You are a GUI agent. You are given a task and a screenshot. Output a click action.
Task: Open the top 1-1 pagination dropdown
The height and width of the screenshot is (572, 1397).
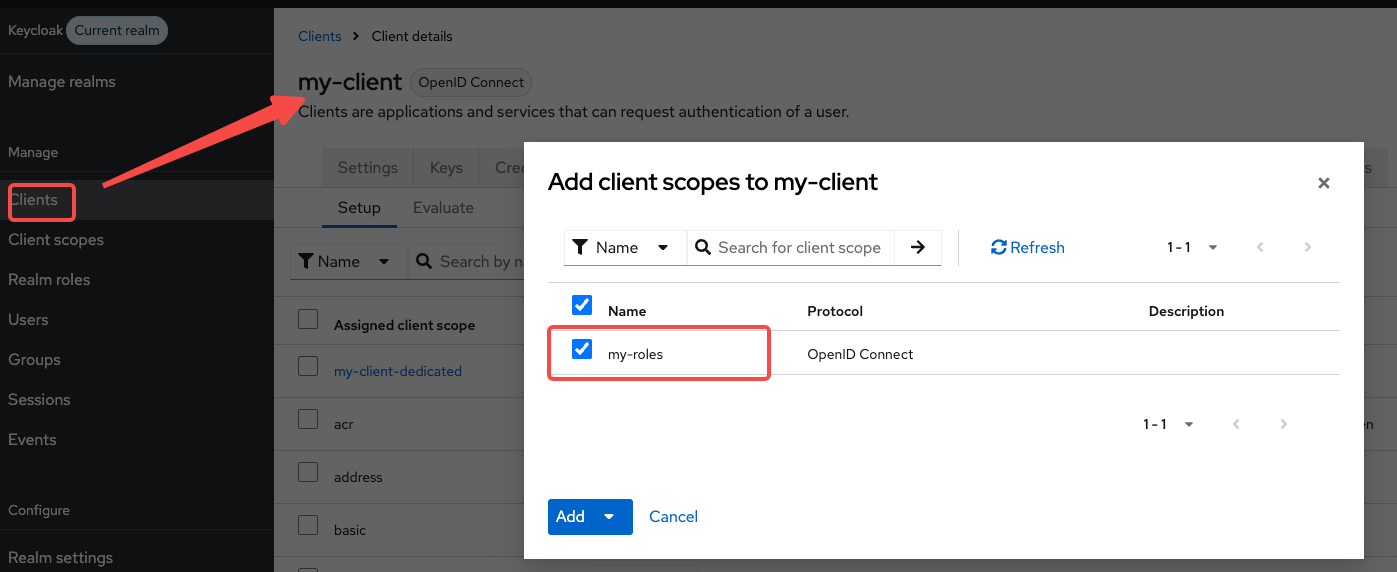click(x=1192, y=248)
